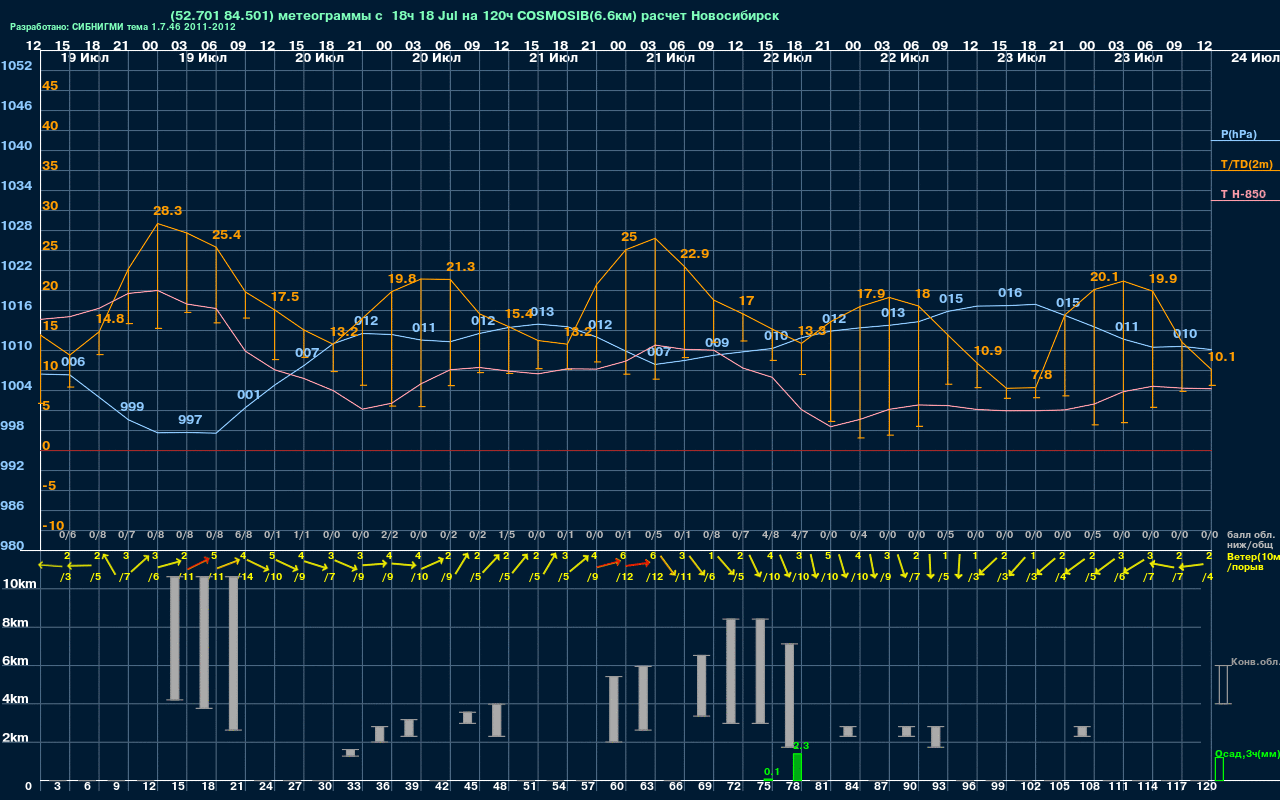Image resolution: width=1280 pixels, height=800 pixels.
Task: Click the 15.4 temperature label
Action: (x=519, y=314)
